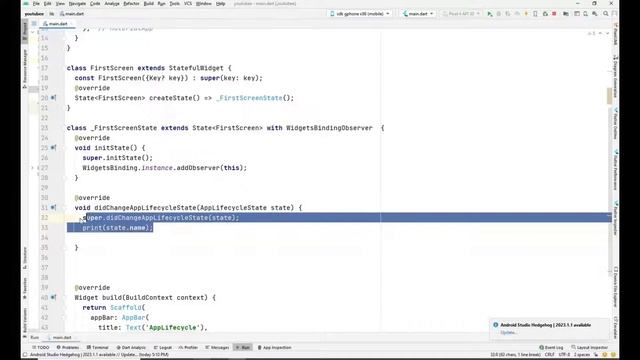Viewport: 640px width, 360px height.
Task: Toggle the Run tool window button
Action: [243, 347]
